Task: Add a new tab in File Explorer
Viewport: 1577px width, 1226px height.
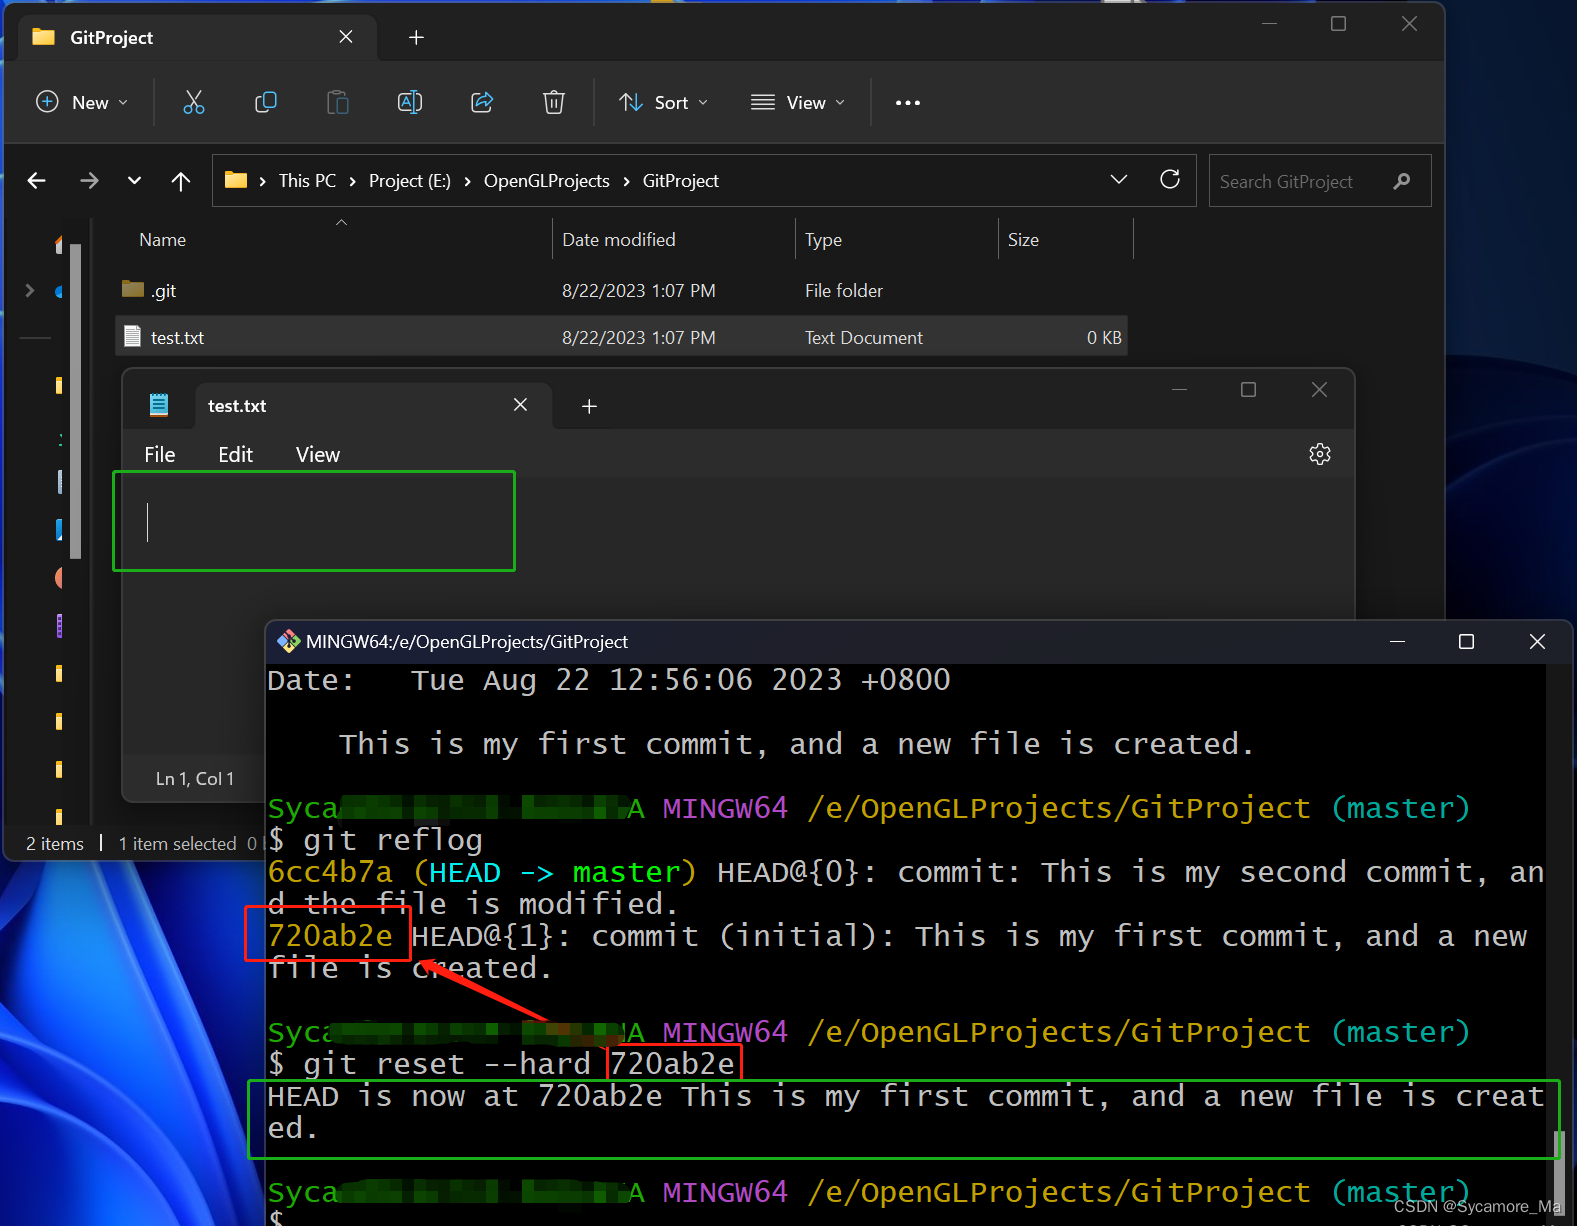Action: point(417,38)
